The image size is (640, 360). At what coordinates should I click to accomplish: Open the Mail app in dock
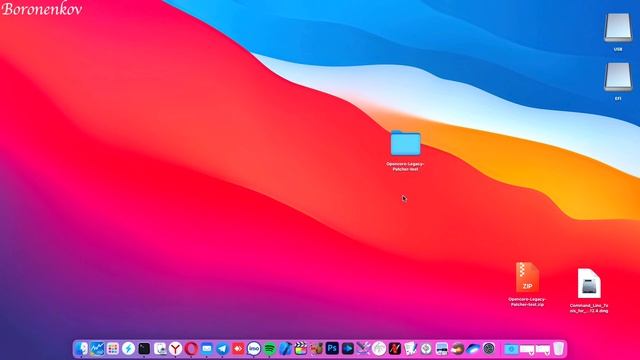click(207, 349)
